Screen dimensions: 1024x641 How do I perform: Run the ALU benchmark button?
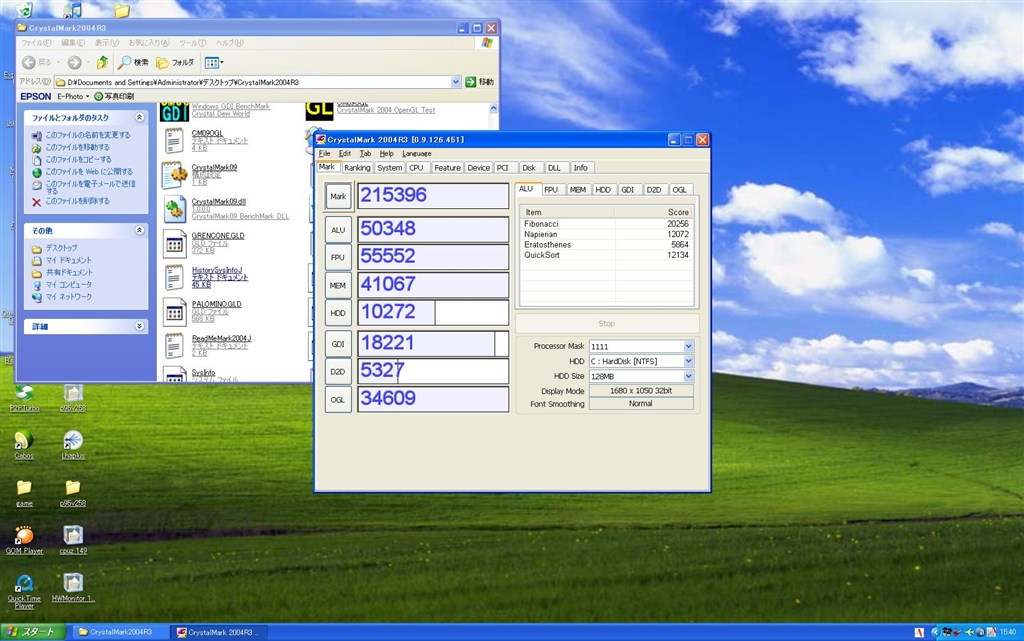click(338, 230)
